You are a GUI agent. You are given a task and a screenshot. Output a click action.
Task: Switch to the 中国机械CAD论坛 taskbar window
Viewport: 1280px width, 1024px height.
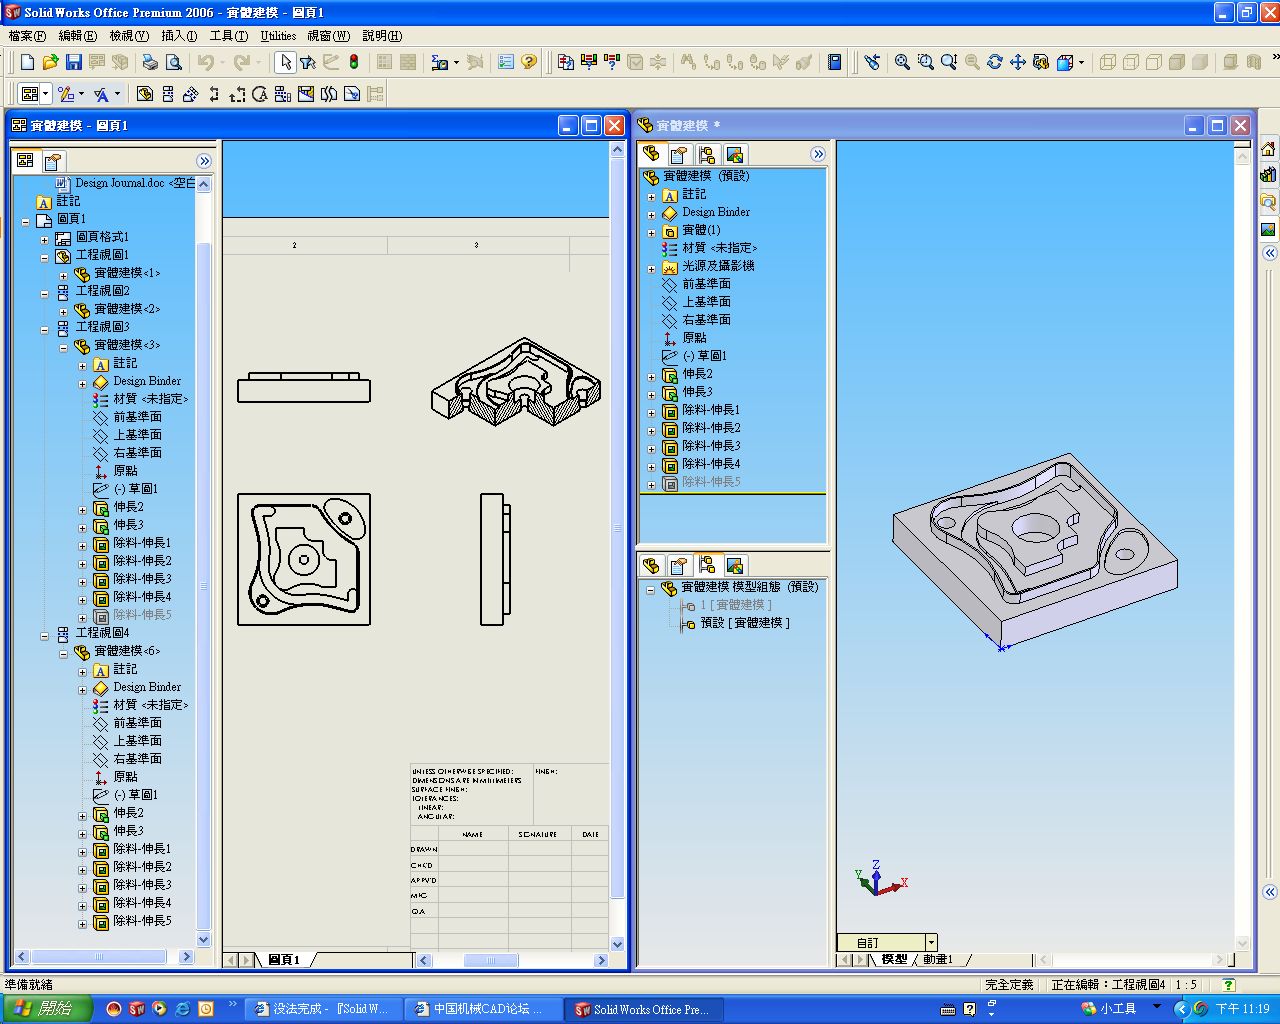pos(484,1009)
